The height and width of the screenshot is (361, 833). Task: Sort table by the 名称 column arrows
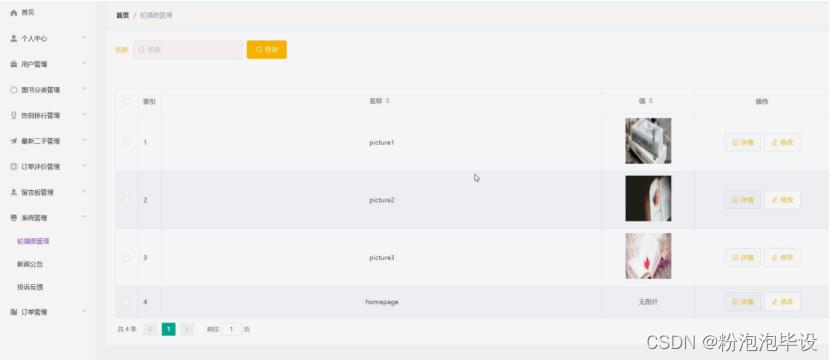click(388, 101)
